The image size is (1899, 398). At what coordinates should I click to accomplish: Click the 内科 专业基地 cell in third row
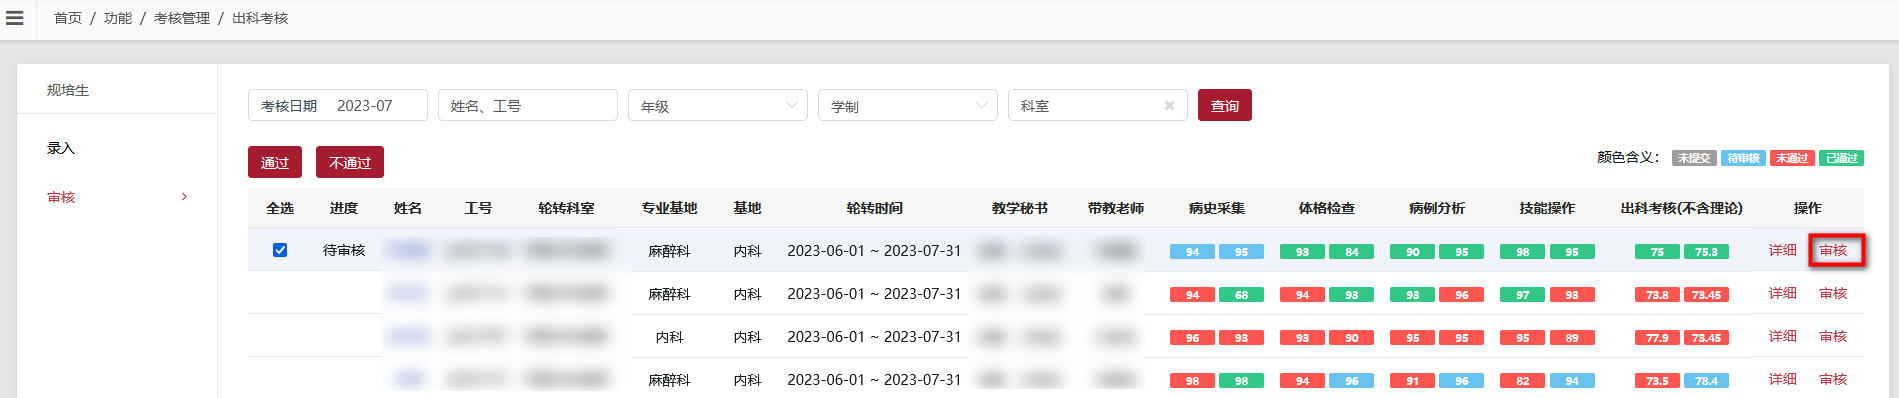pyautogui.click(x=669, y=337)
